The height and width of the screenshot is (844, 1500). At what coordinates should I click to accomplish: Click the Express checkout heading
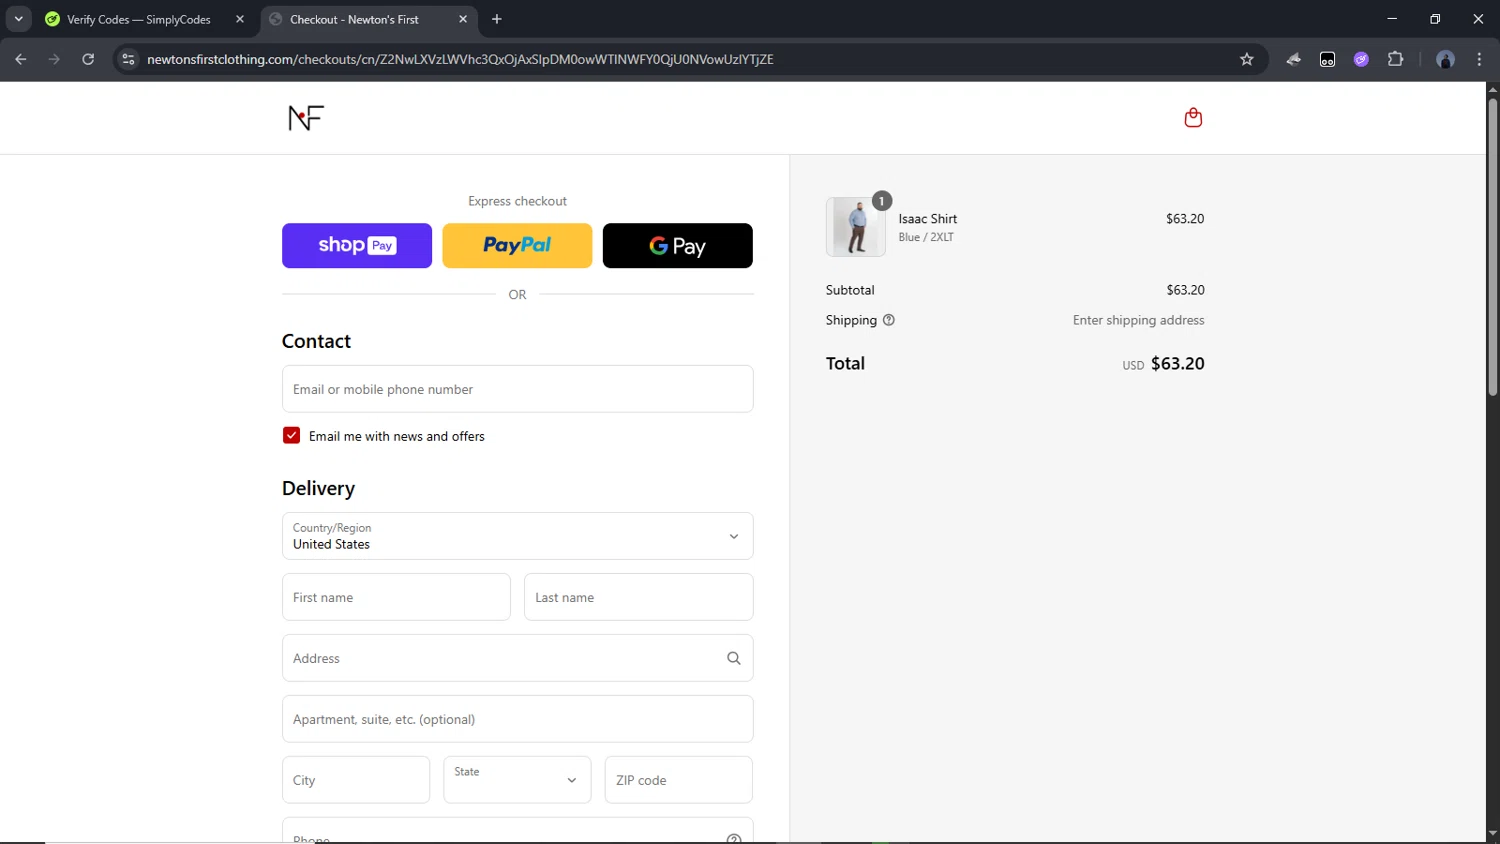click(517, 201)
